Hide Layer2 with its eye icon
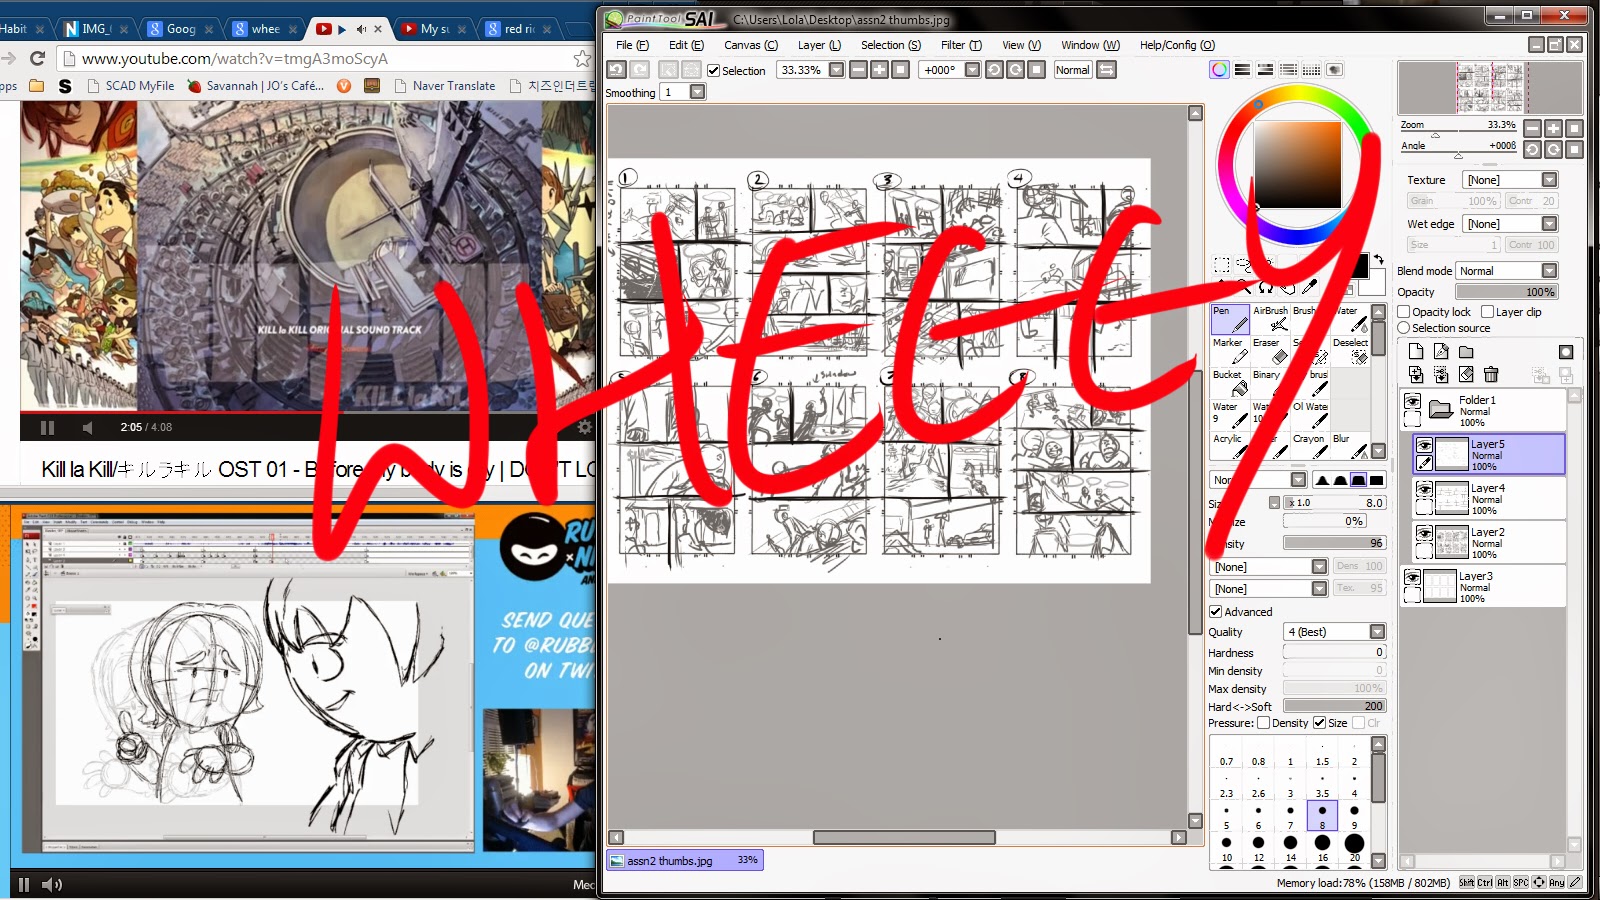The height and width of the screenshot is (900, 1600). [x=1425, y=533]
